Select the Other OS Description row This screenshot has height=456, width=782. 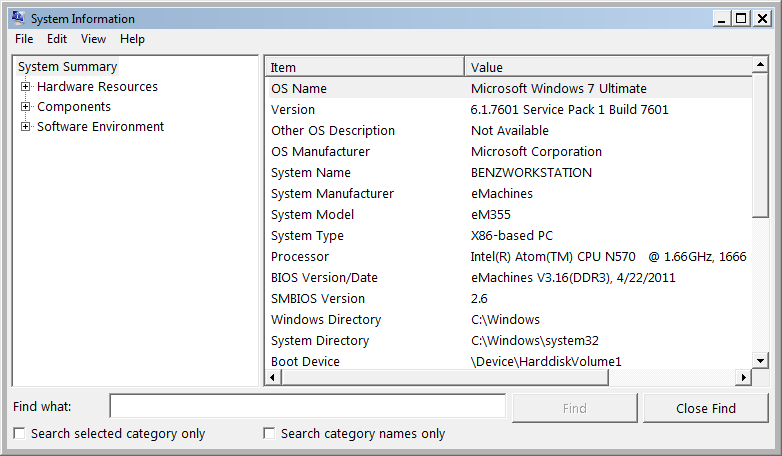(x=509, y=130)
